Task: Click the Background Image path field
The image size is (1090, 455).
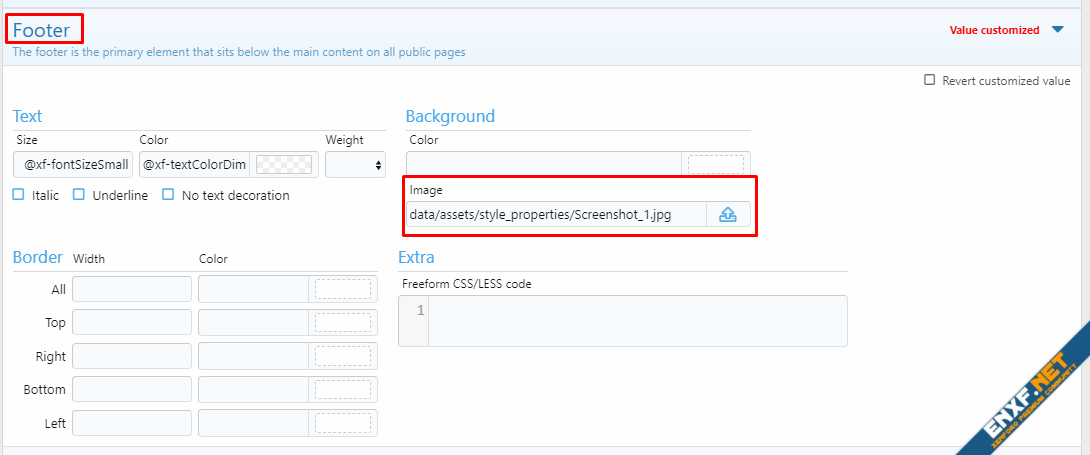Action: coord(556,215)
